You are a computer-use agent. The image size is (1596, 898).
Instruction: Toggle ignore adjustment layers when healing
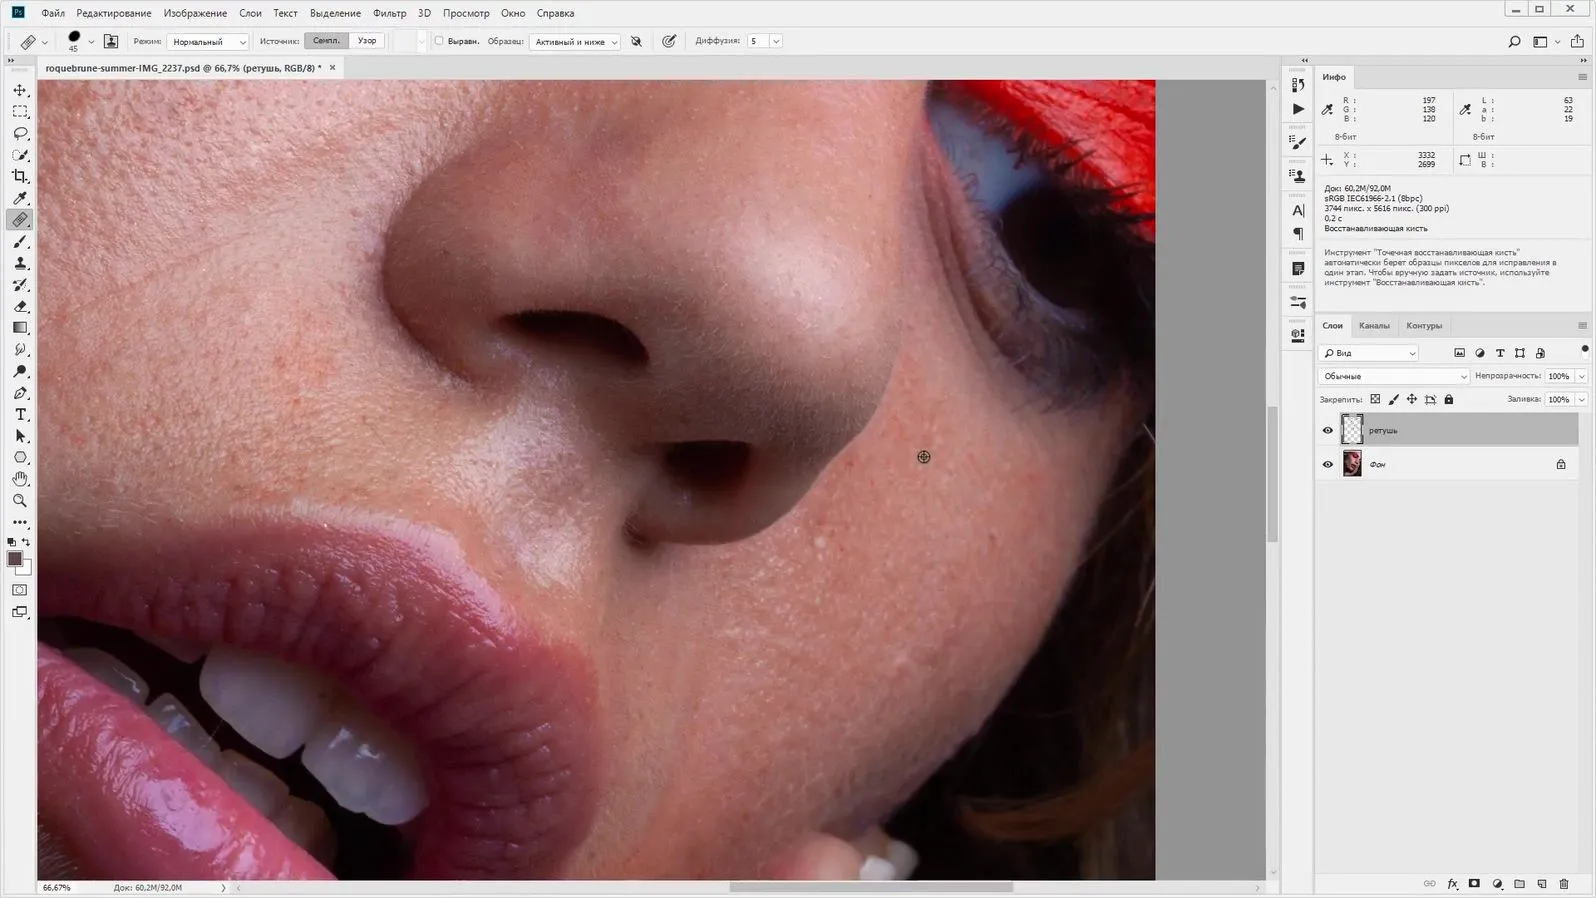636,41
